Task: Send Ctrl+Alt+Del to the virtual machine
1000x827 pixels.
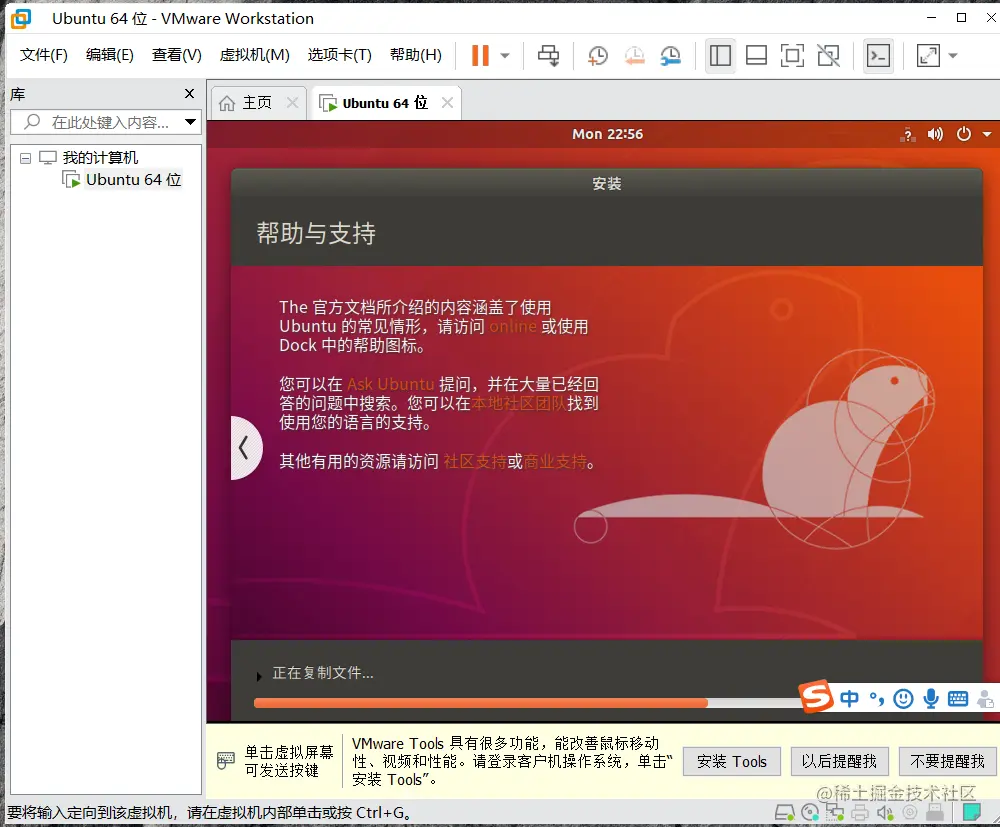Action: coord(548,55)
